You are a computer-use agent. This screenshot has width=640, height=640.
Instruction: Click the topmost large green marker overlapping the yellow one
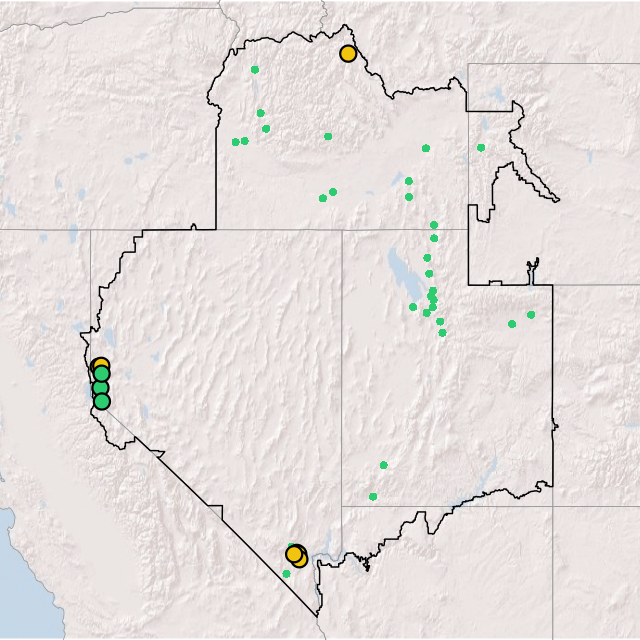tap(102, 373)
